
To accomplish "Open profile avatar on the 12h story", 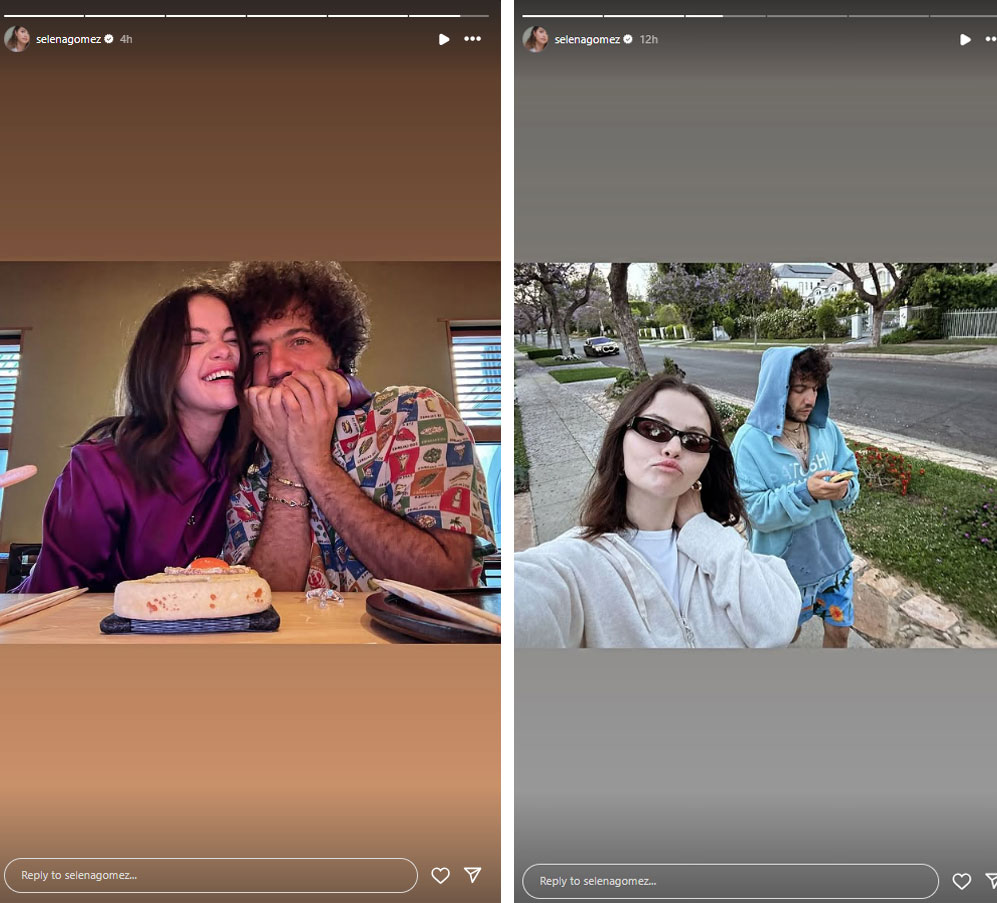I will (536, 39).
